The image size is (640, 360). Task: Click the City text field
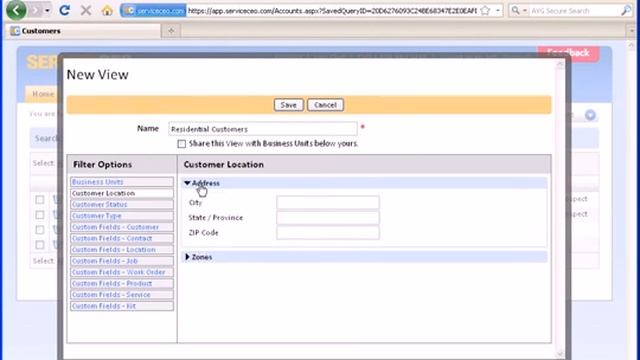point(328,202)
